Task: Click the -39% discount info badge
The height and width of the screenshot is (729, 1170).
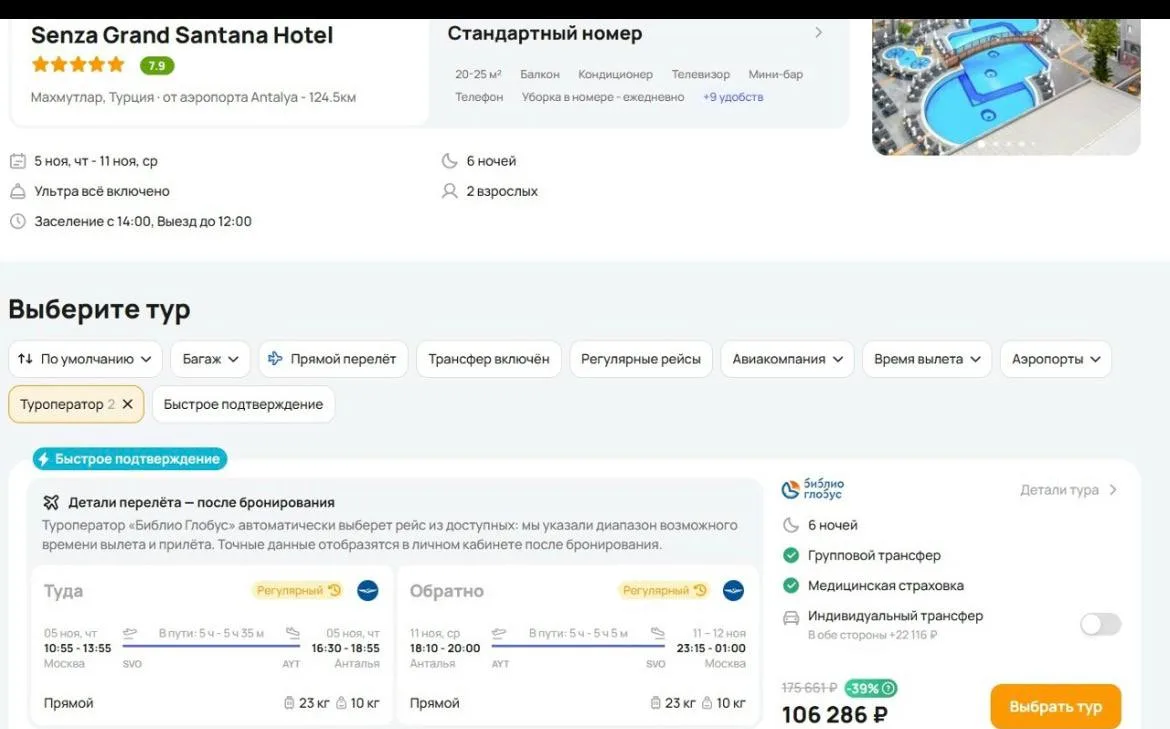Action: [x=871, y=688]
